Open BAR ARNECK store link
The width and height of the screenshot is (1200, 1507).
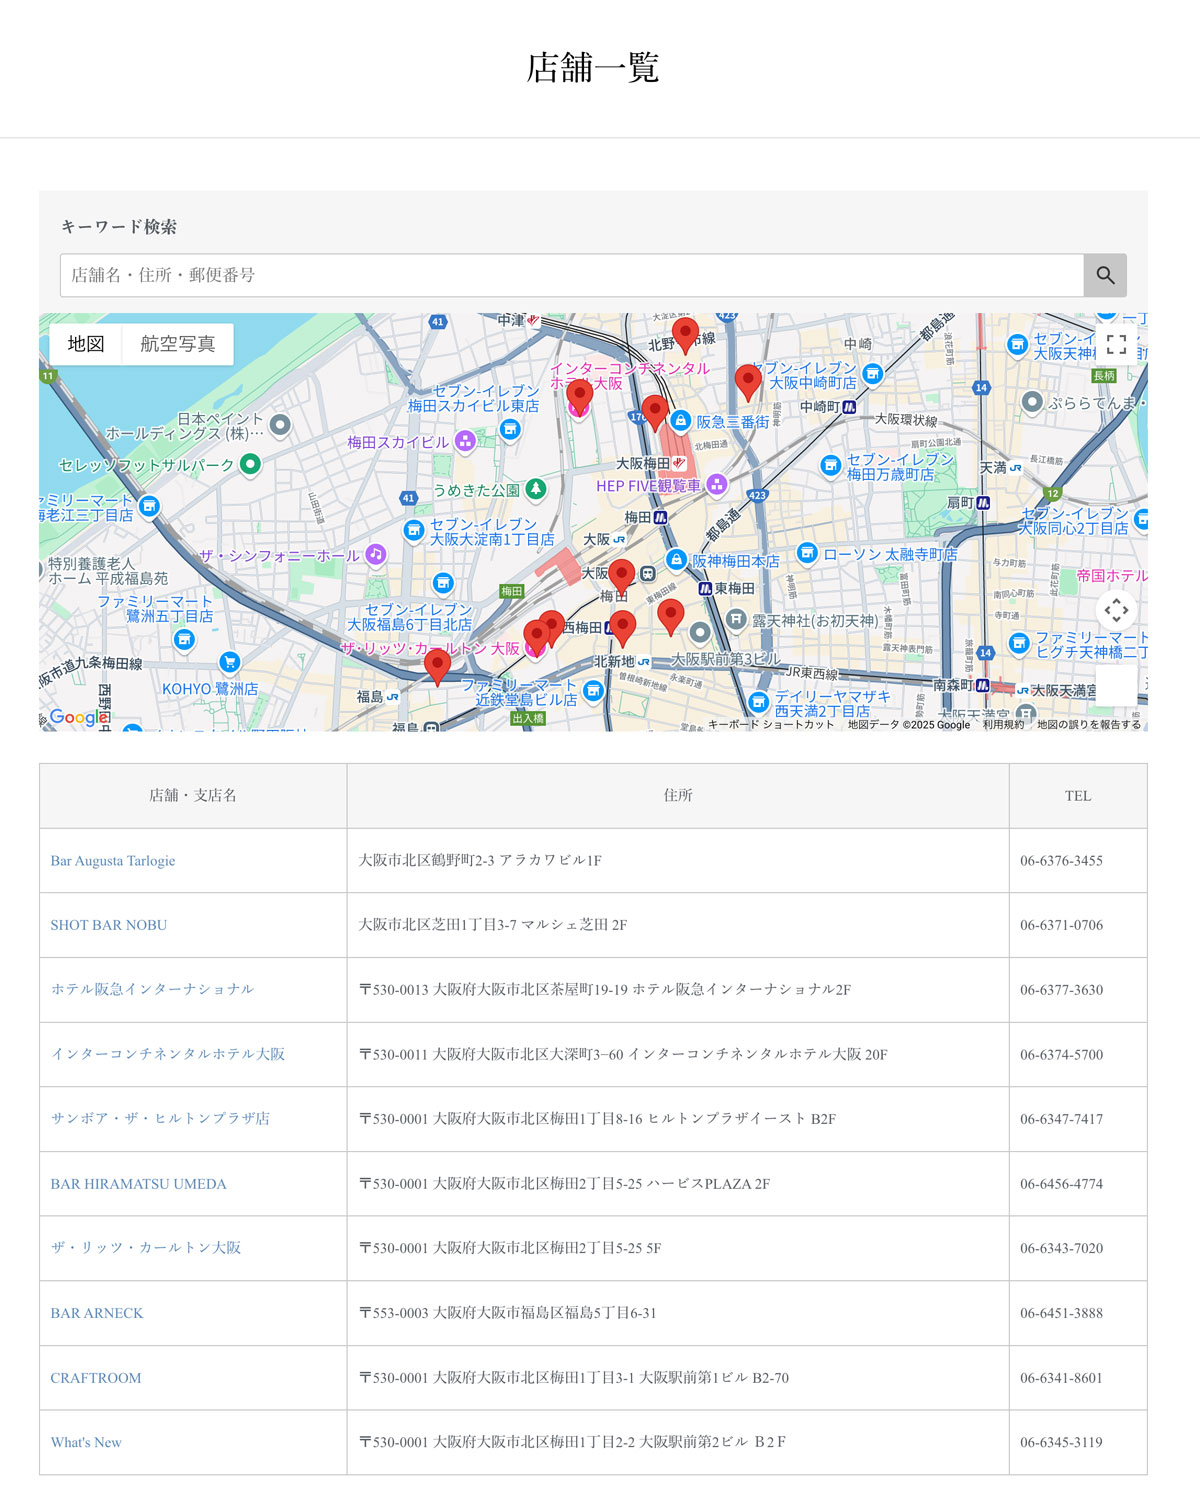click(x=97, y=1313)
